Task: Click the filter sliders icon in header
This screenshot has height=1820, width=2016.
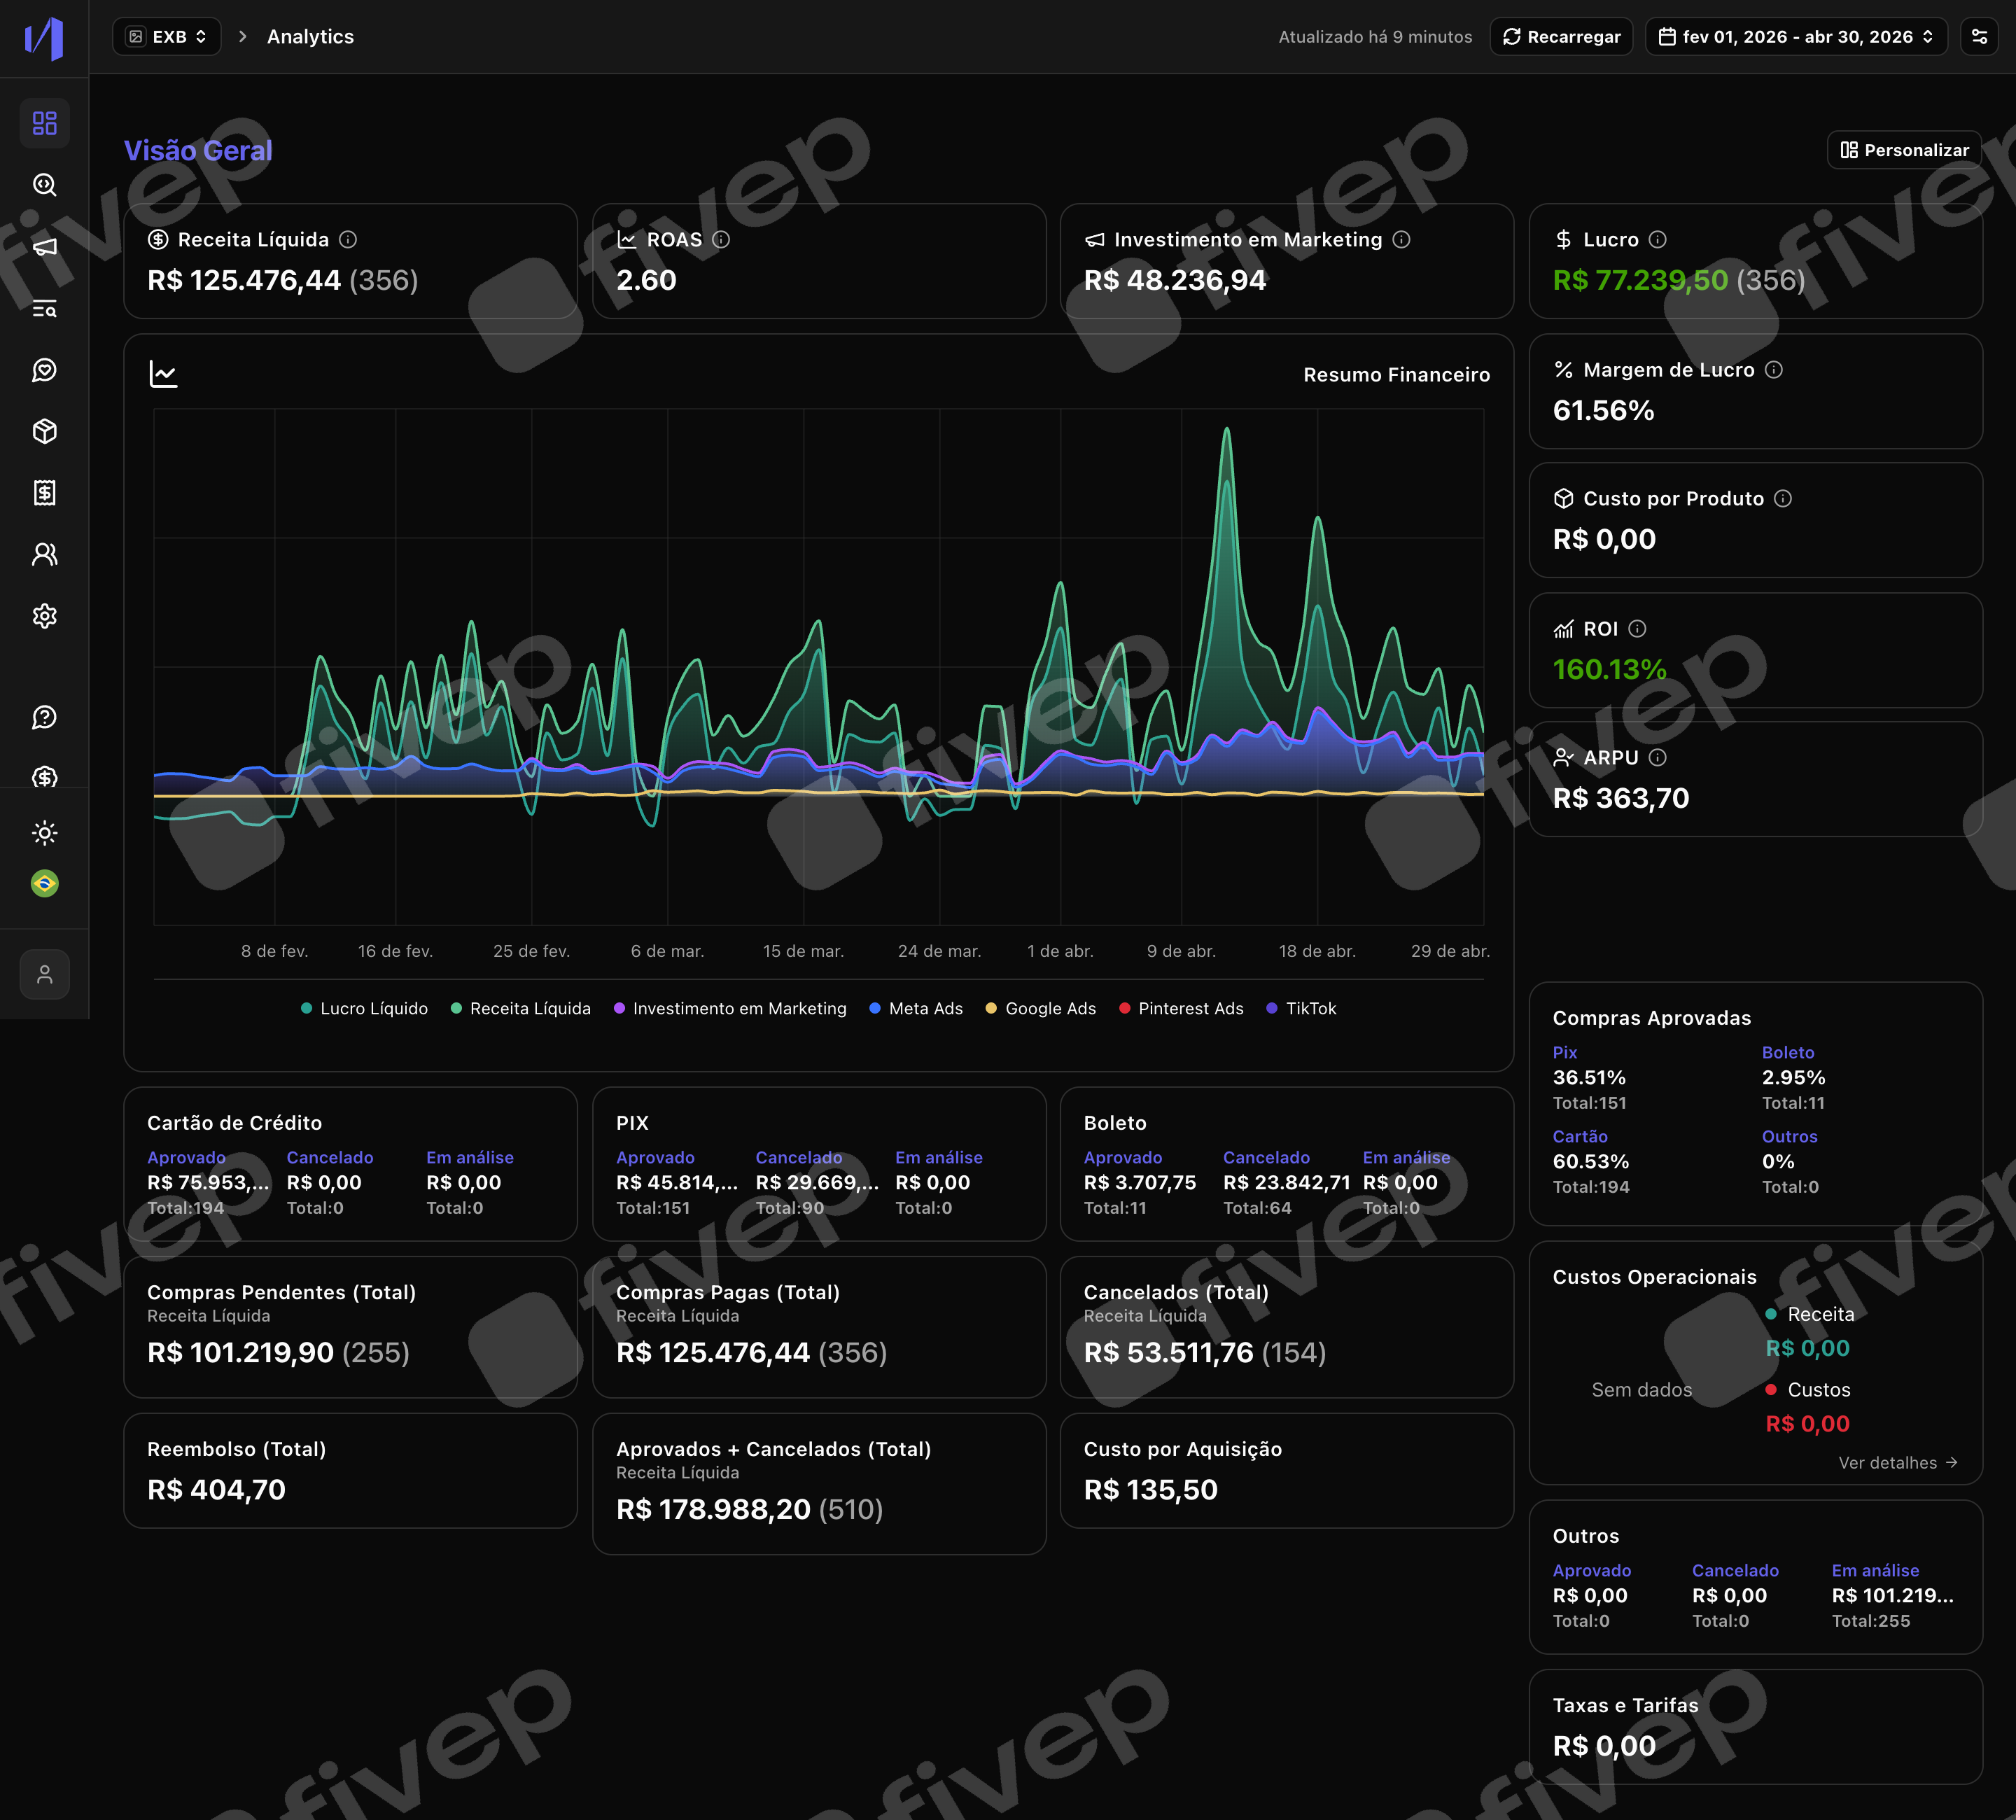Action: [1979, 37]
